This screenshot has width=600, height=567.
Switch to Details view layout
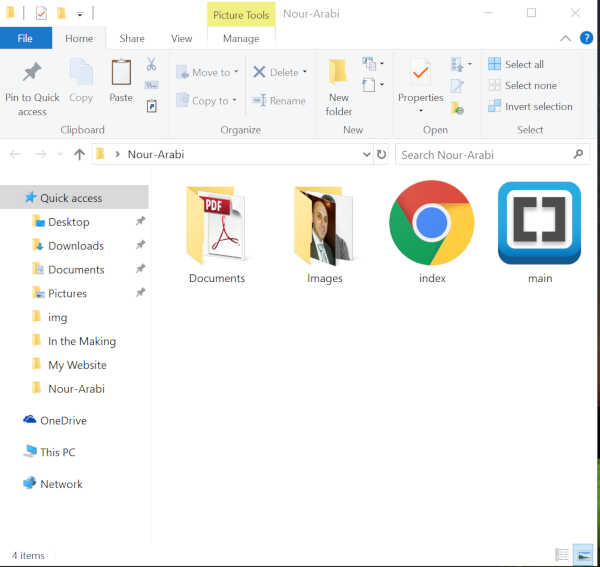click(x=561, y=554)
